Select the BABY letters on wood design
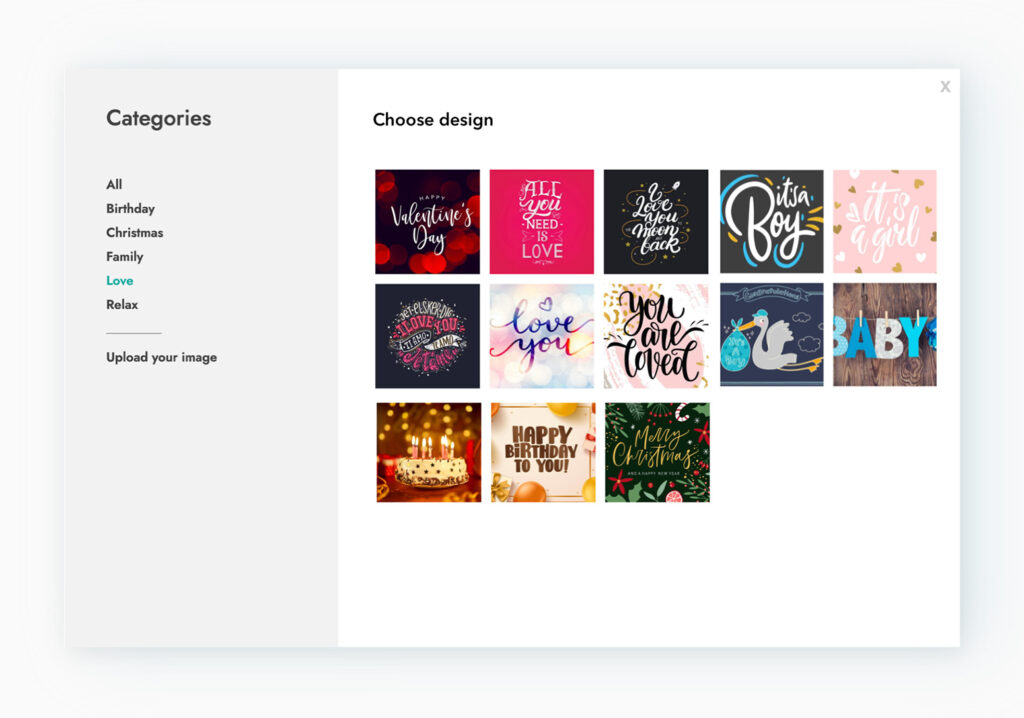 pos(884,335)
